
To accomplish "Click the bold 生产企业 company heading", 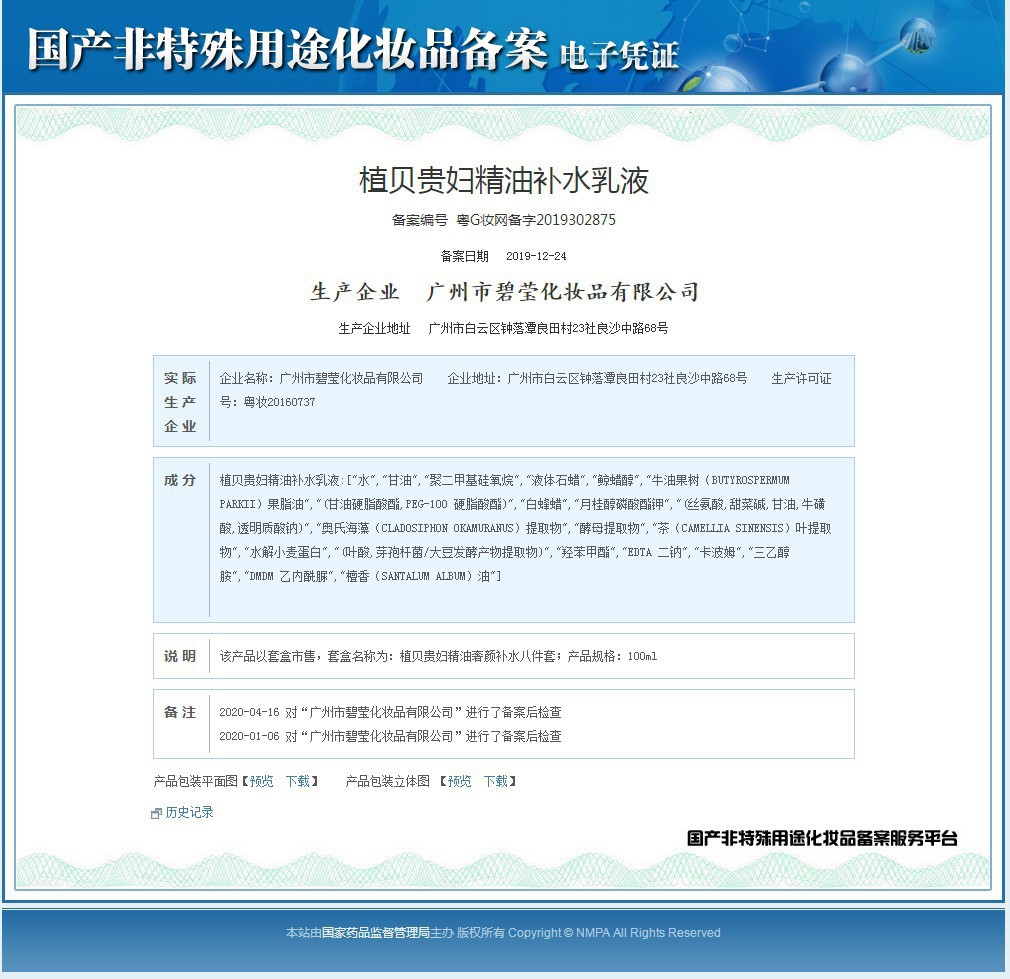I will pyautogui.click(x=504, y=292).
